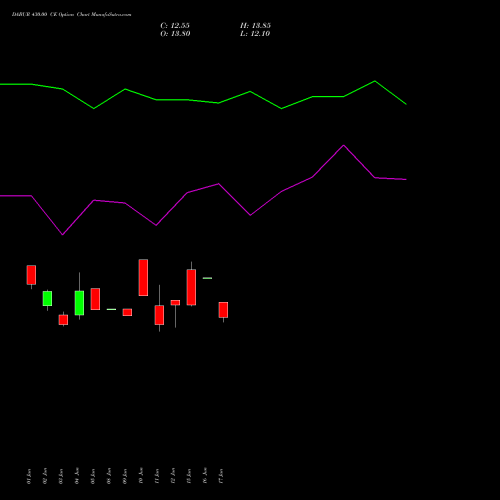500x500 pixels.
Task: Select the x-axis date label beginning with 01
Action: (x=29, y=476)
